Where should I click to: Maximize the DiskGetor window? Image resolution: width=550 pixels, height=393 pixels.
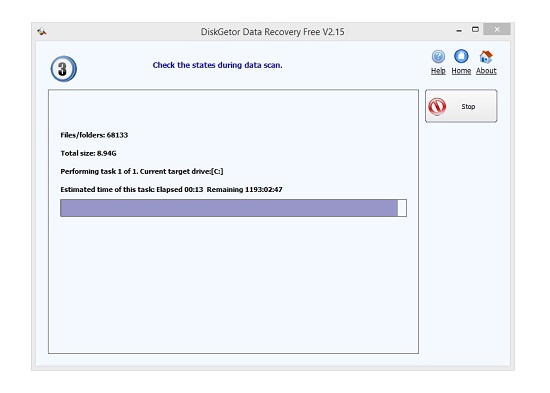[475, 29]
